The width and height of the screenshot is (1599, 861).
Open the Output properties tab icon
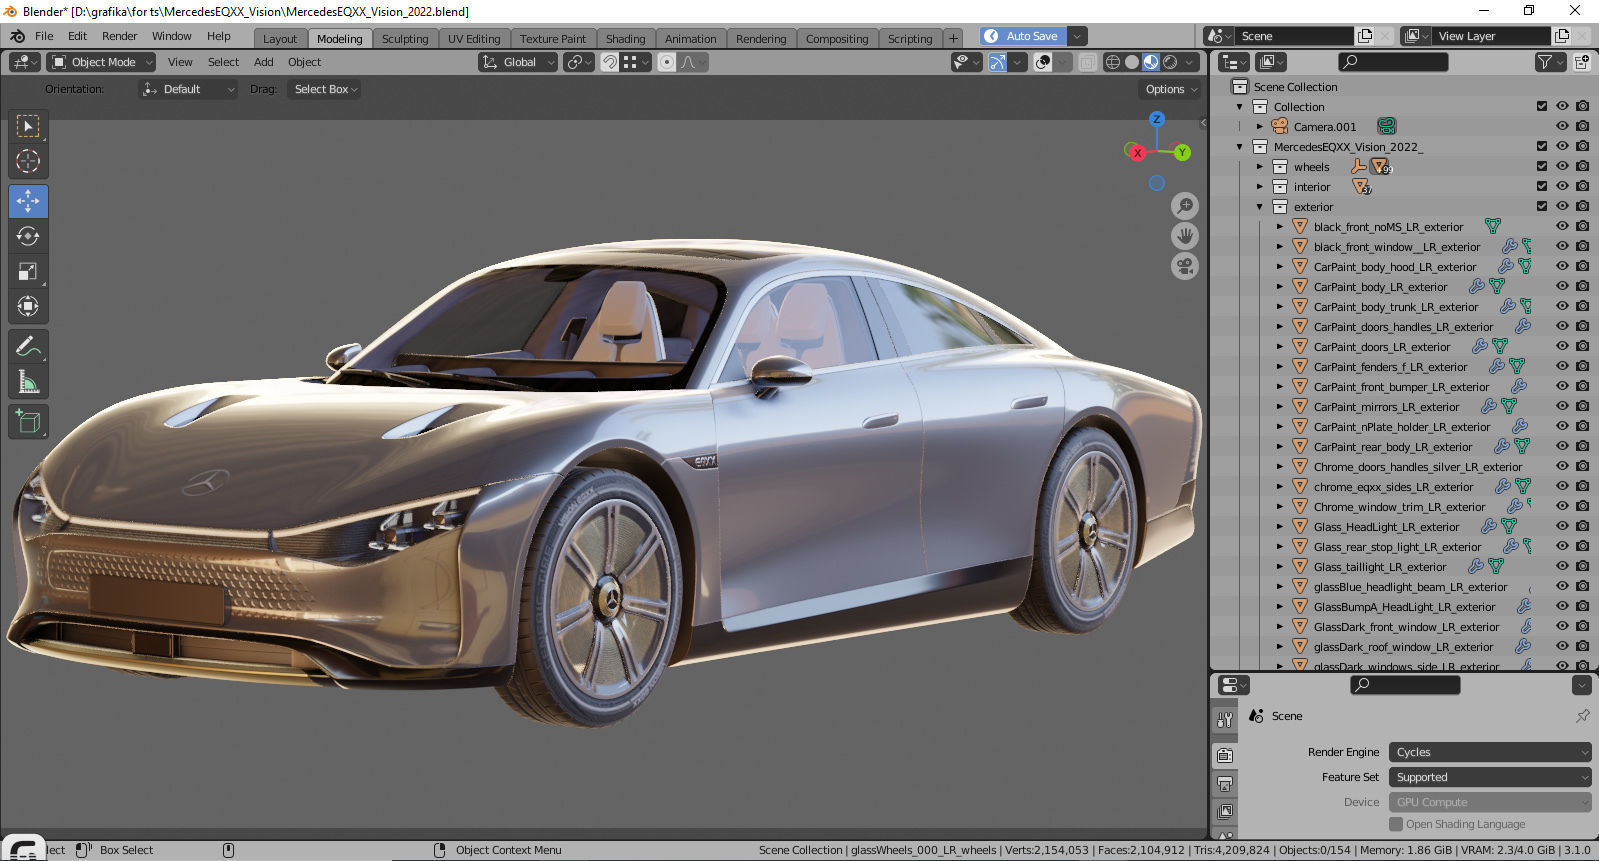point(1225,784)
